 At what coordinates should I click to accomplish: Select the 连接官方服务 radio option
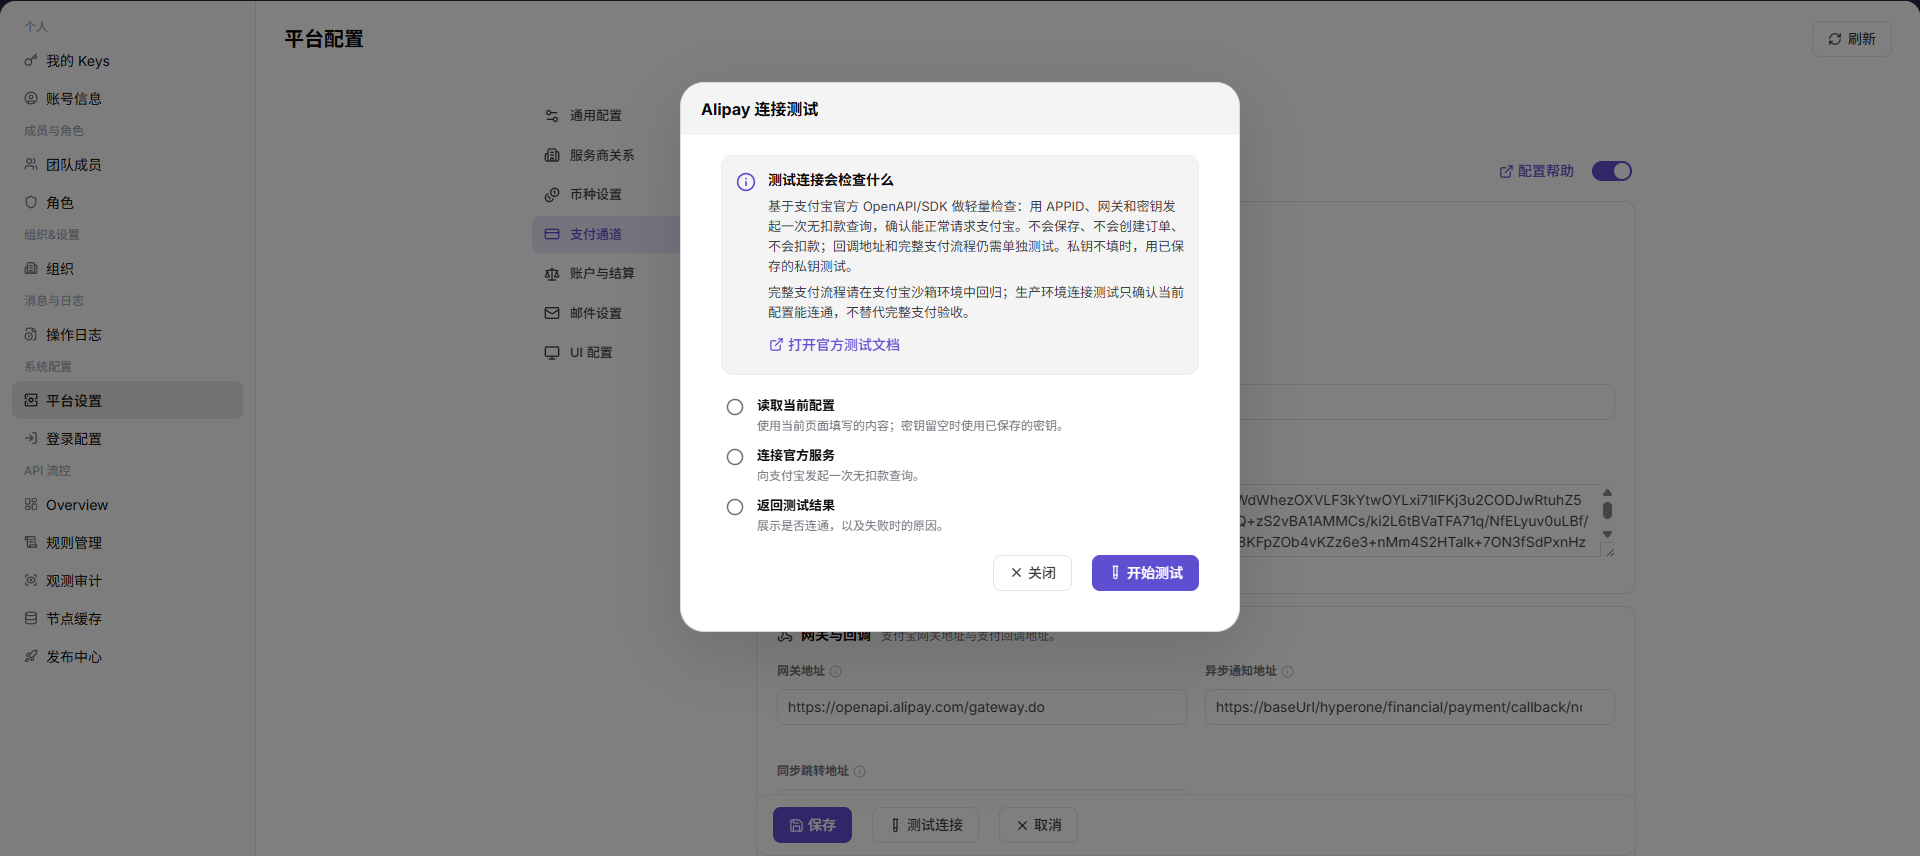click(735, 457)
